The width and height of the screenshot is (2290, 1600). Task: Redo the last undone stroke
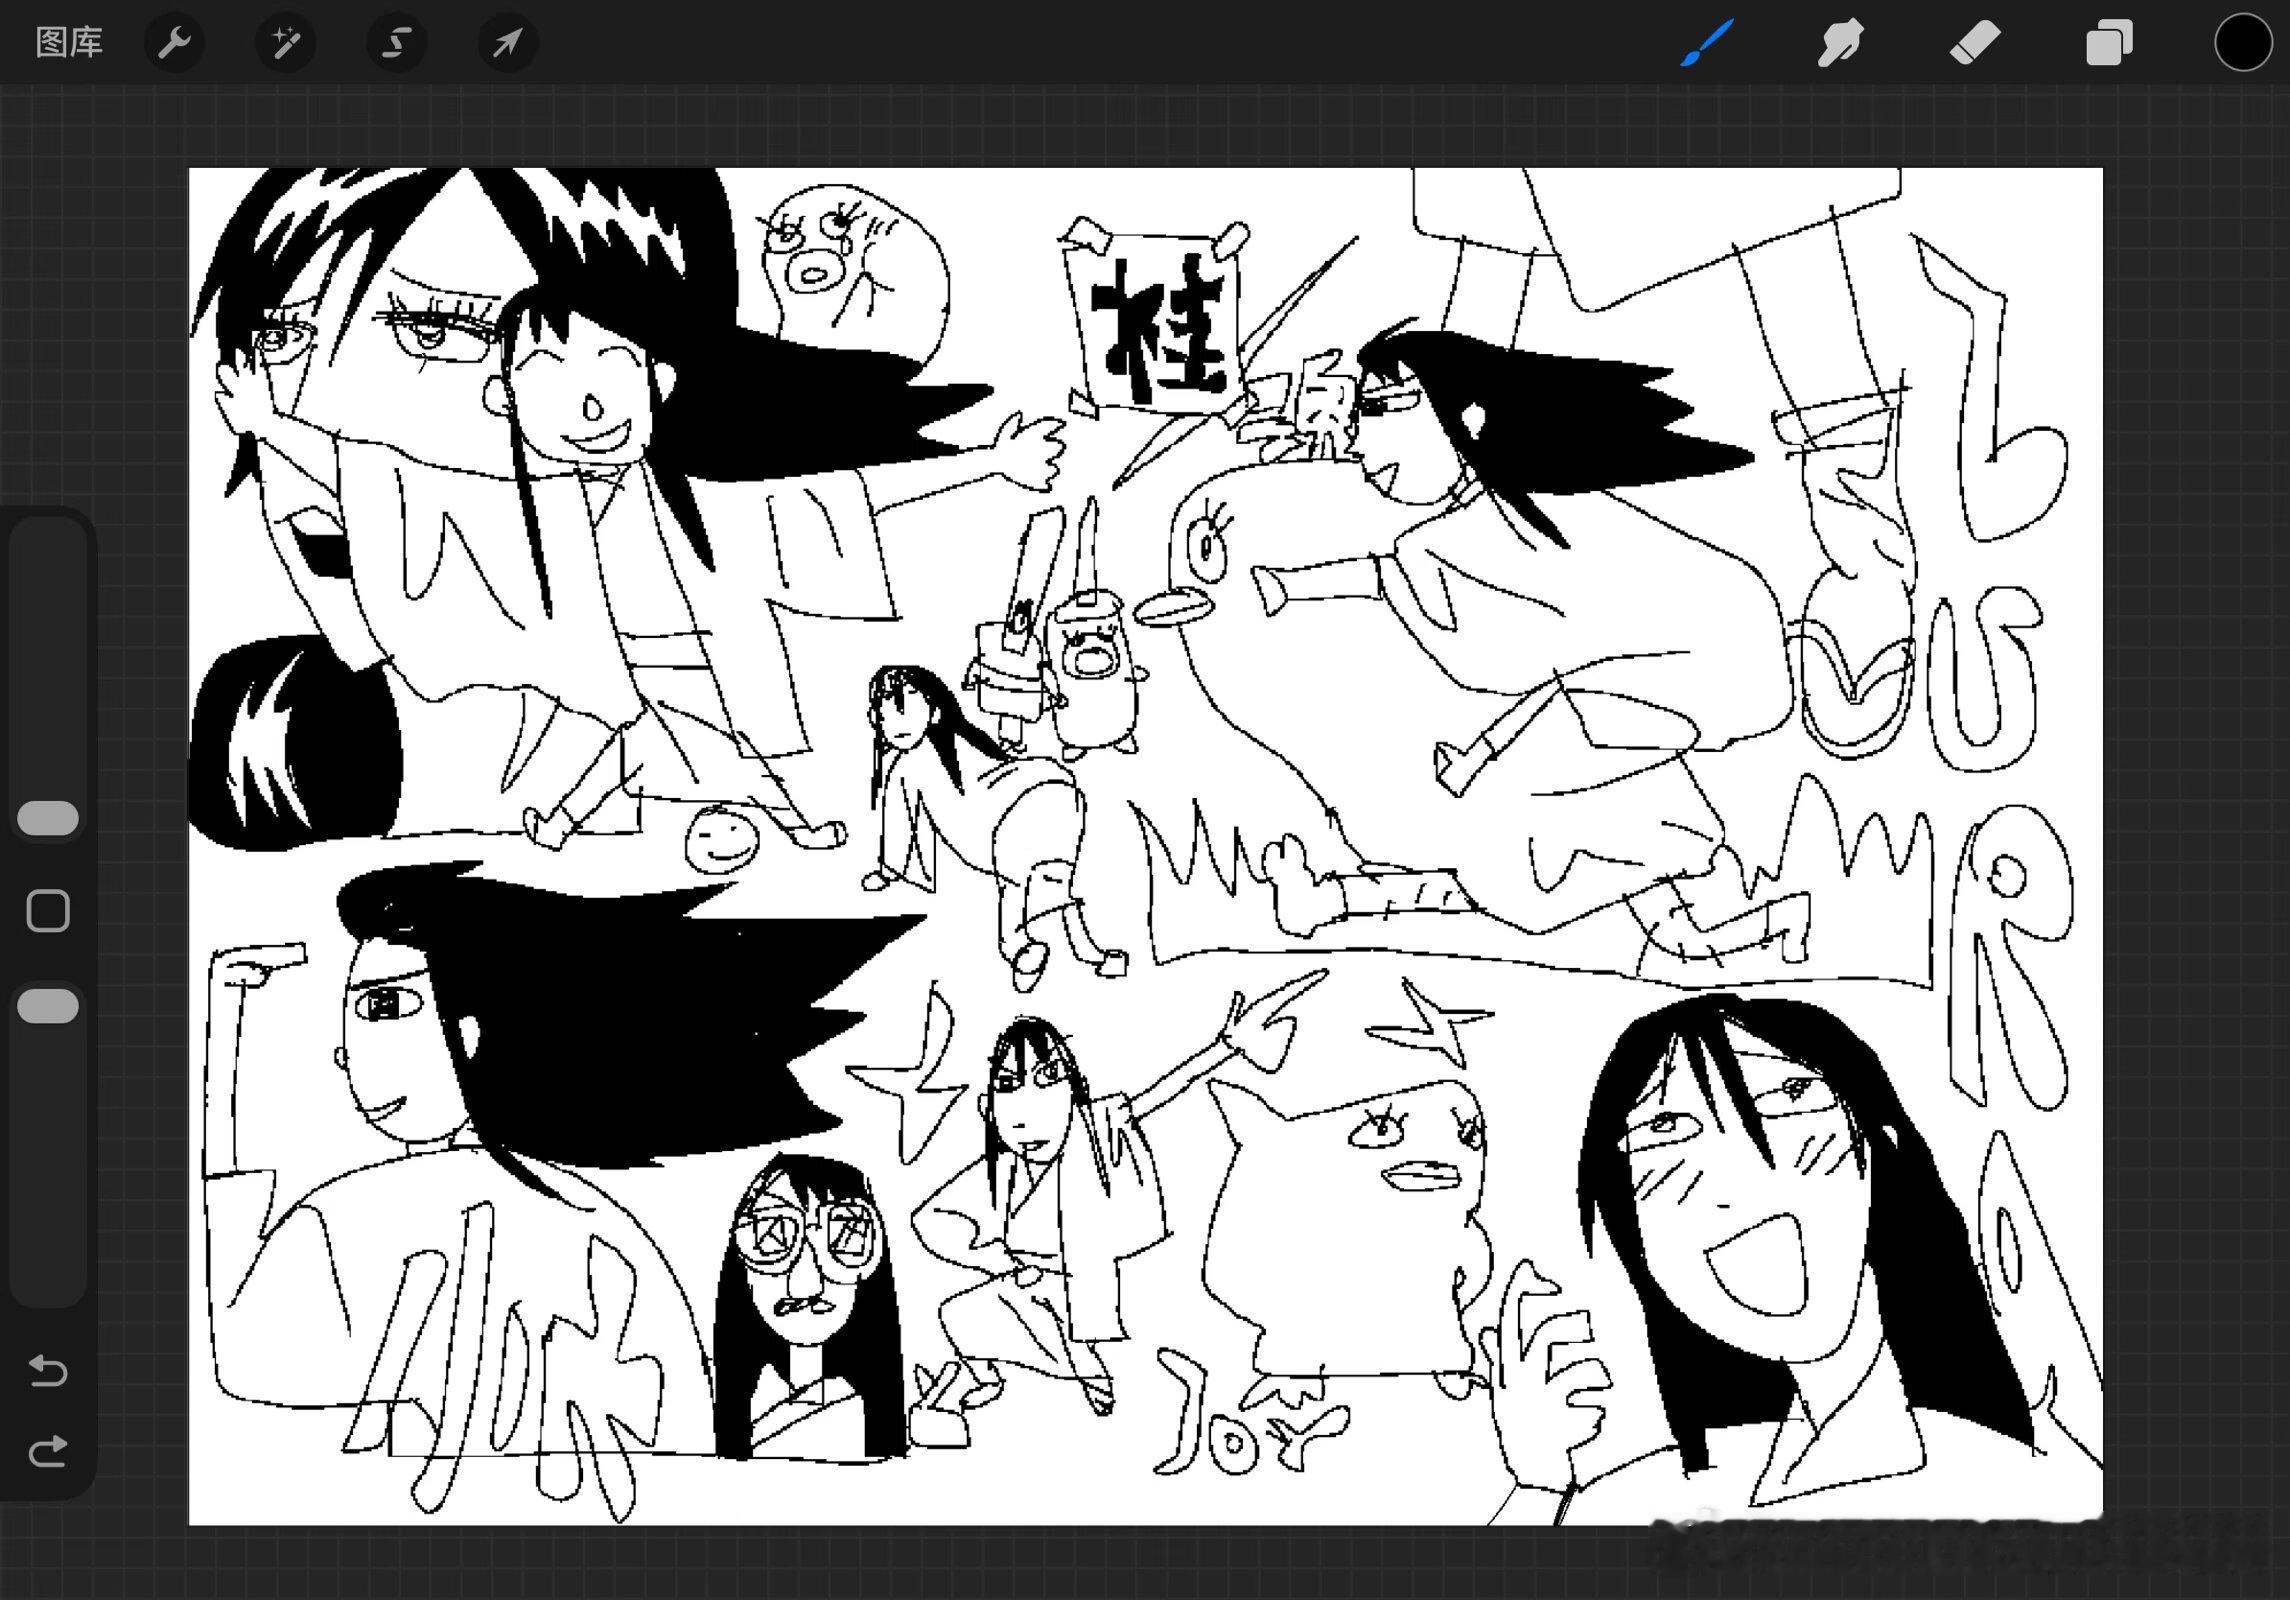(48, 1450)
